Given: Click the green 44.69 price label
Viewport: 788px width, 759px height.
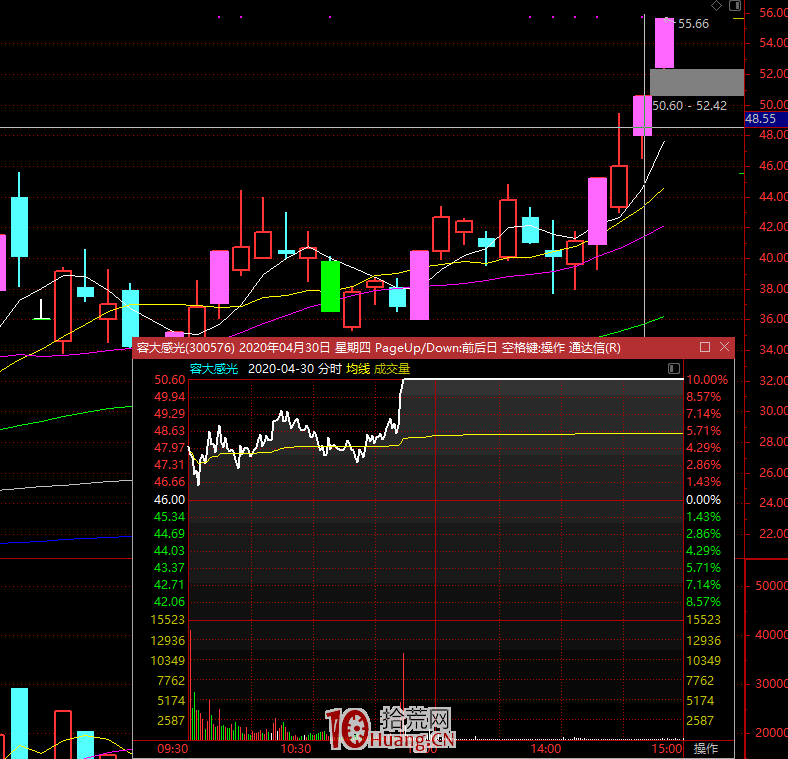Looking at the screenshot, I should point(169,534).
